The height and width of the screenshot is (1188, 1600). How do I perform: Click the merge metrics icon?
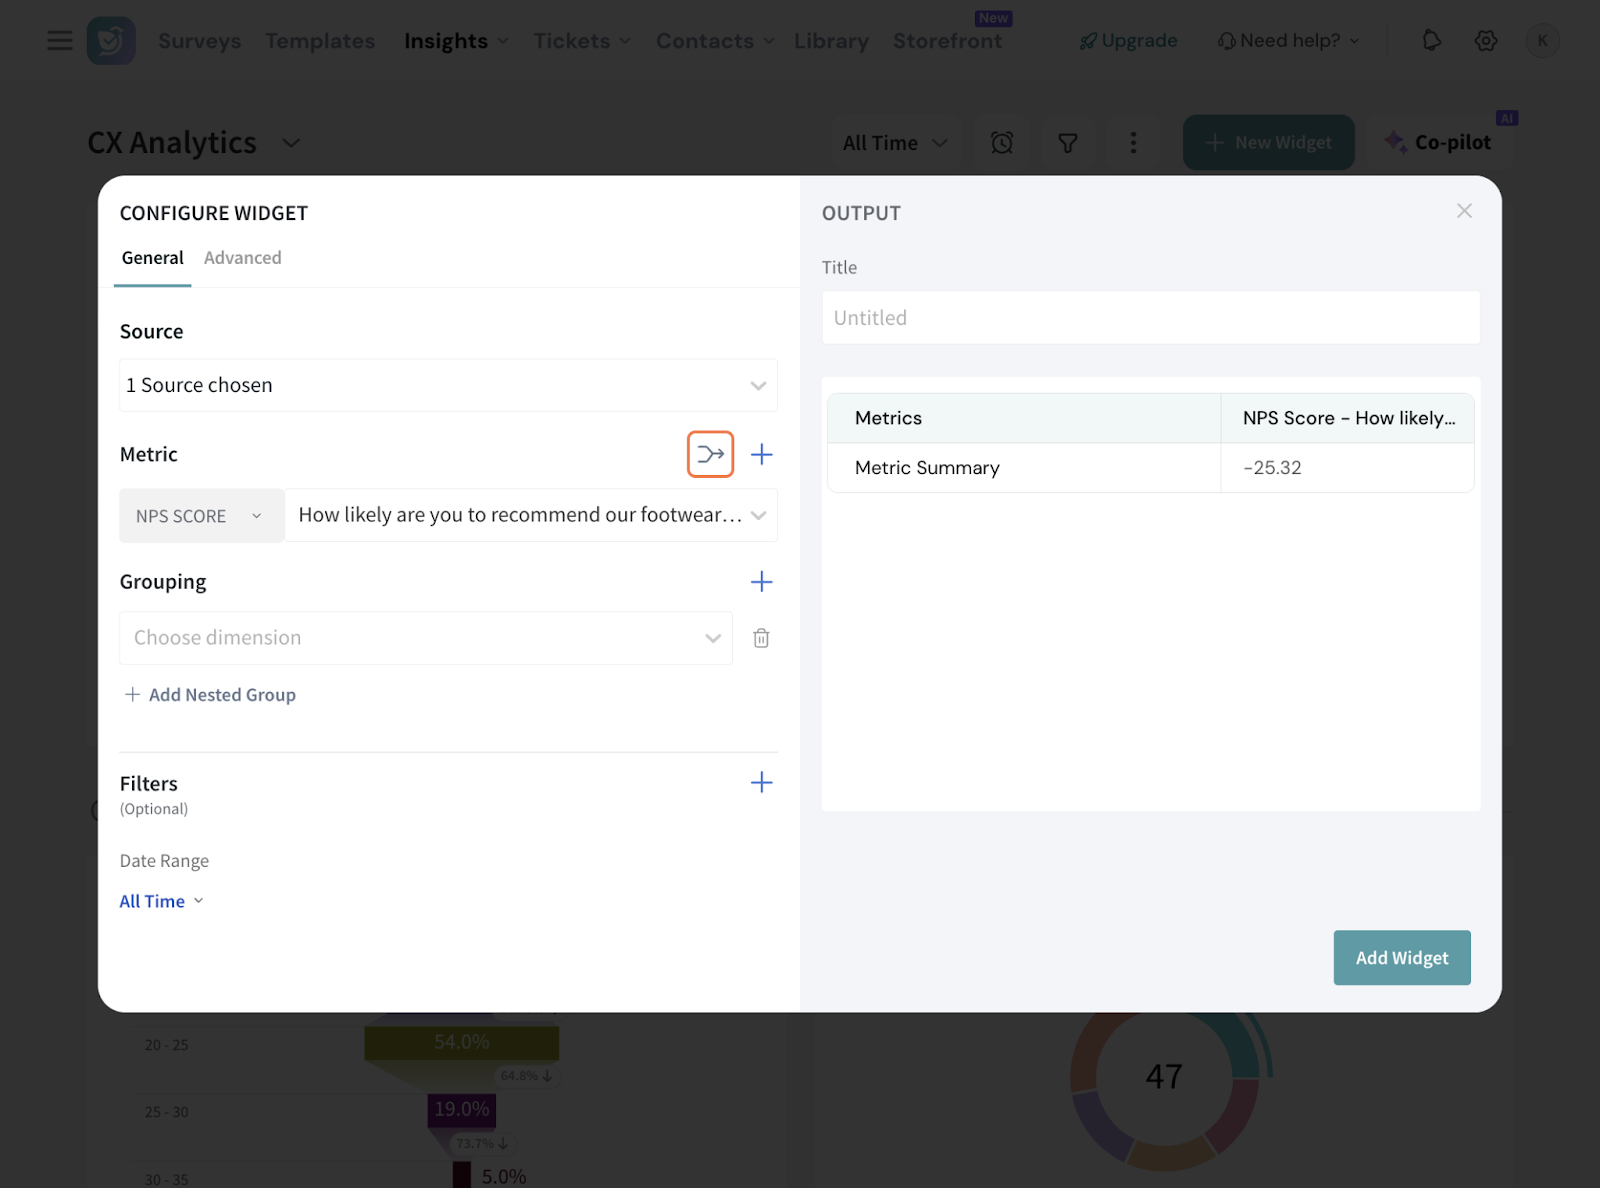pos(710,454)
